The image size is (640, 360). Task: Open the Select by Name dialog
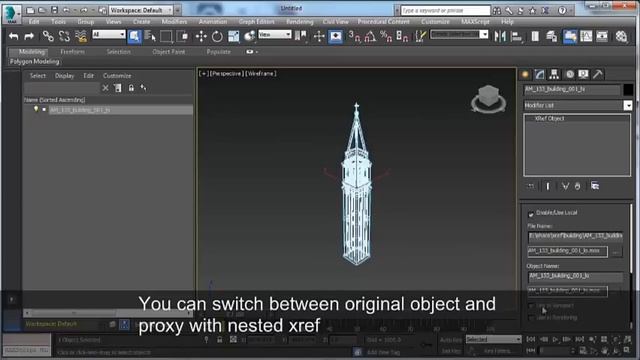point(150,36)
